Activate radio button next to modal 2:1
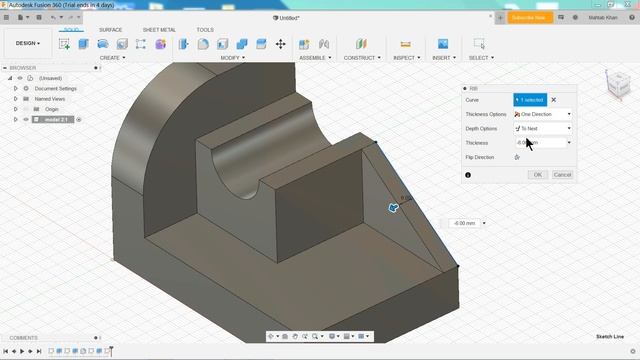Viewport: 640px width, 360px height. coord(79,120)
